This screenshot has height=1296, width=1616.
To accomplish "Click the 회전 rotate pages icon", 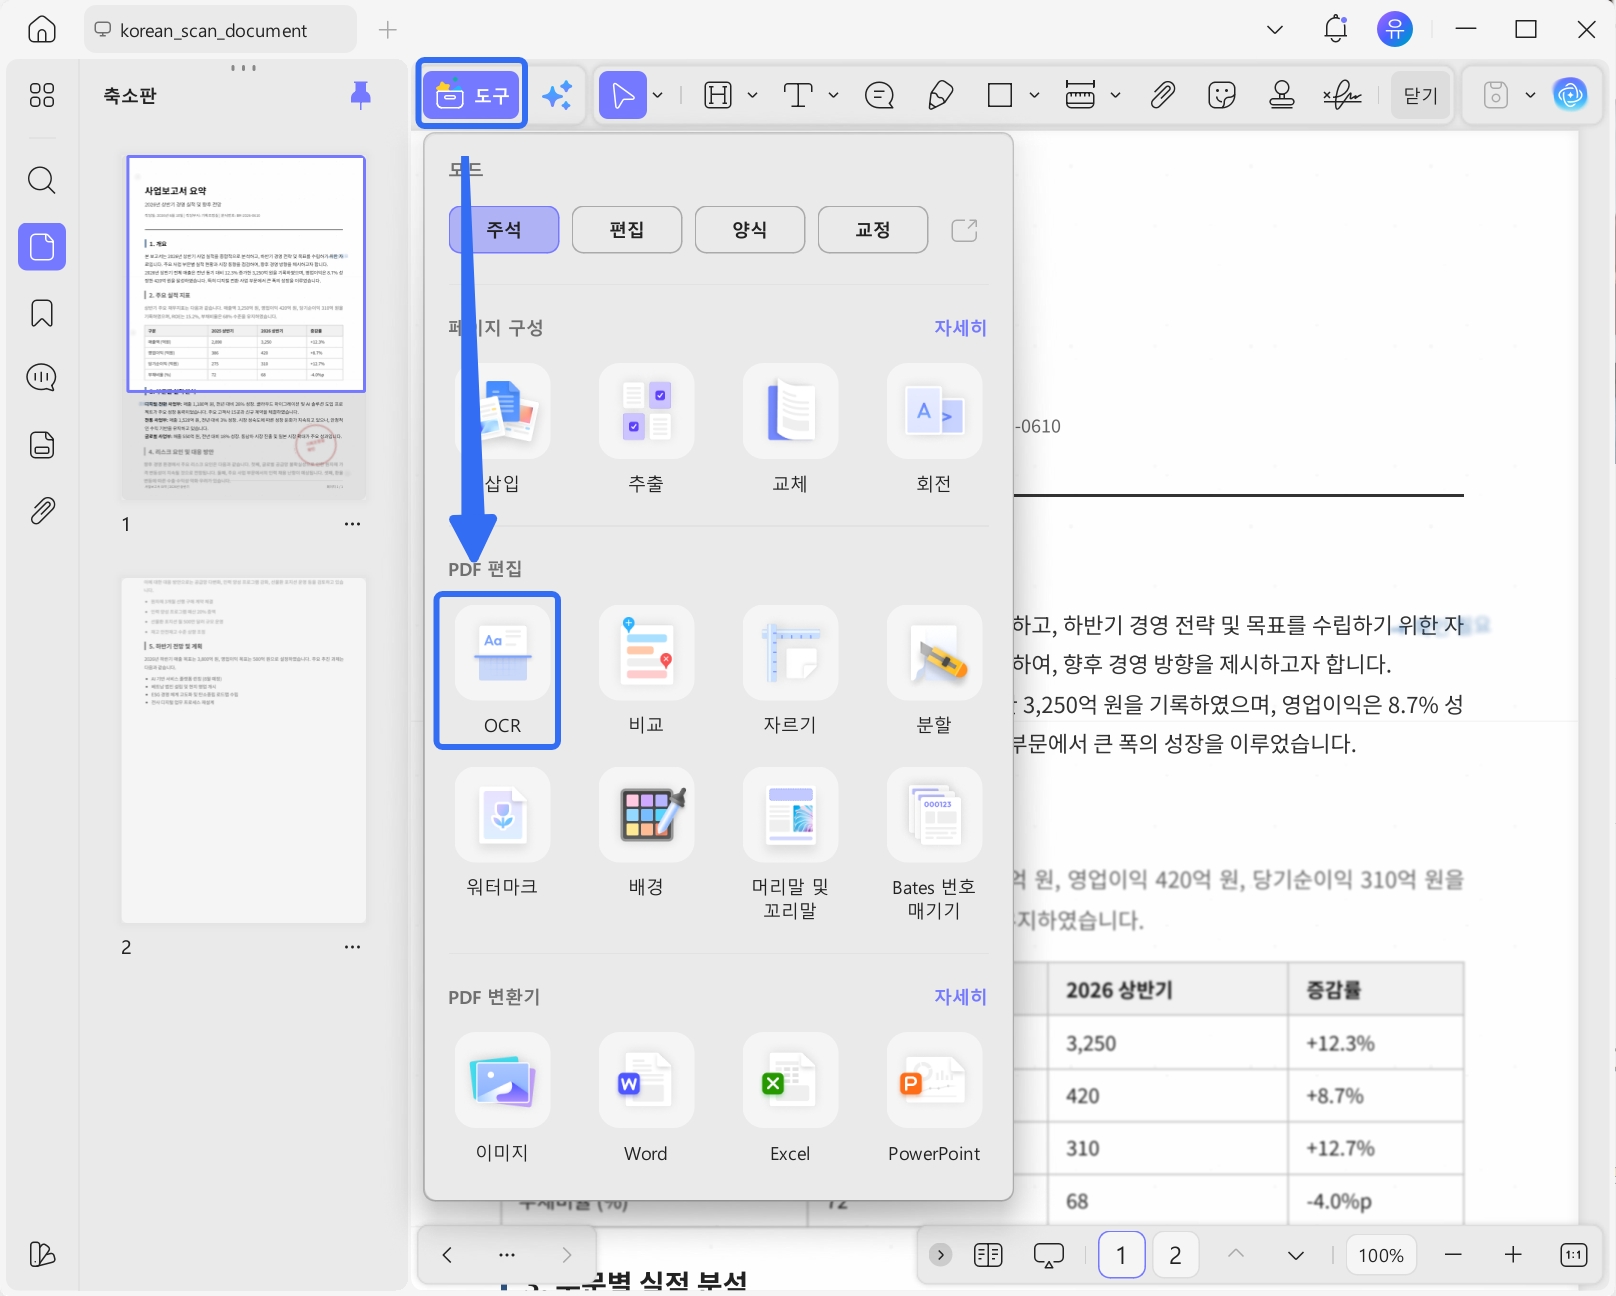I will click(934, 411).
